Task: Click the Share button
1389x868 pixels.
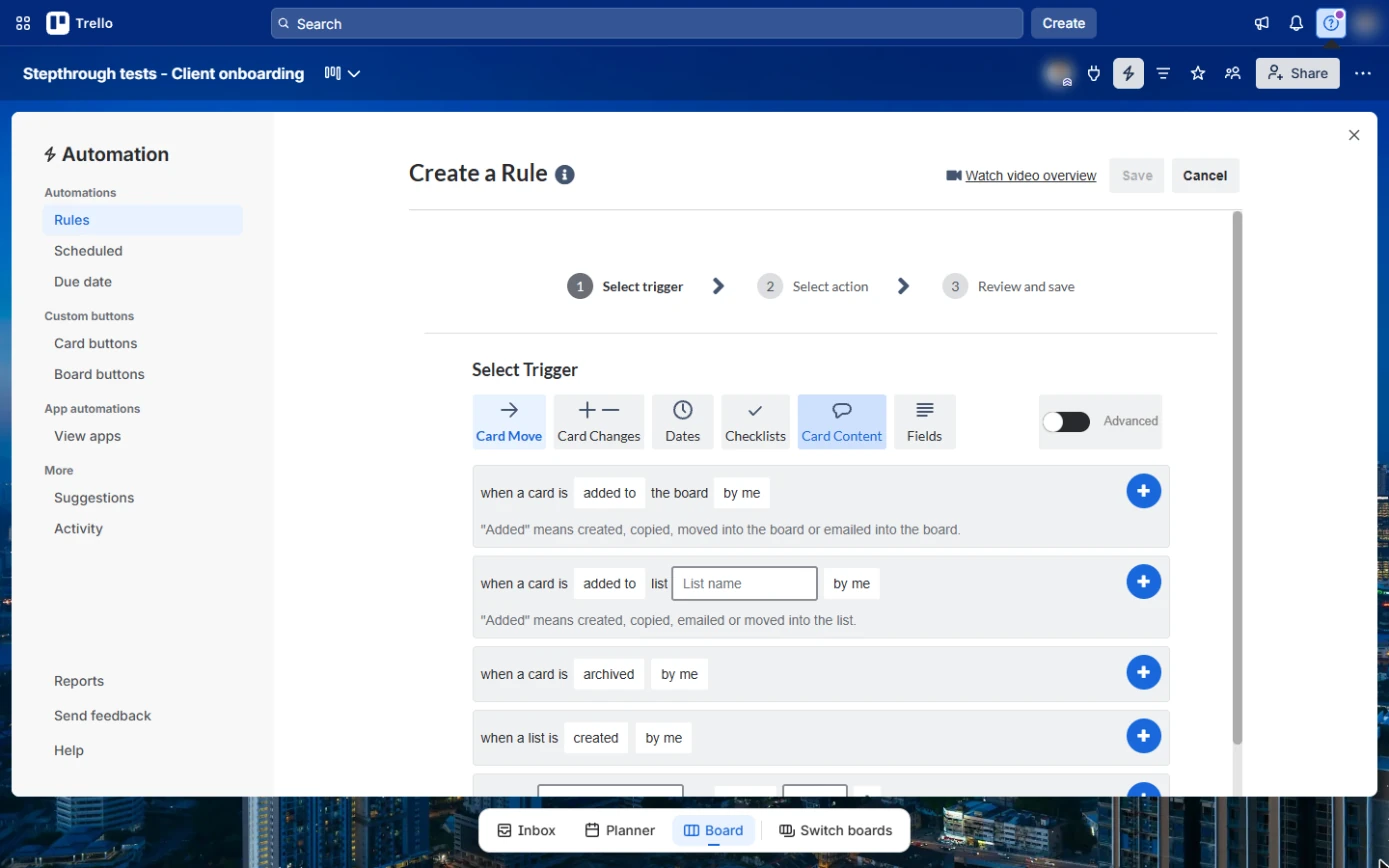Action: (x=1298, y=73)
